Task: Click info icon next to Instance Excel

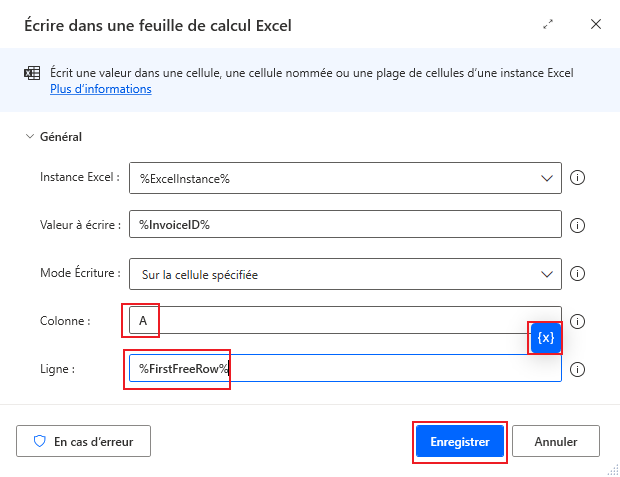Action: [577, 178]
